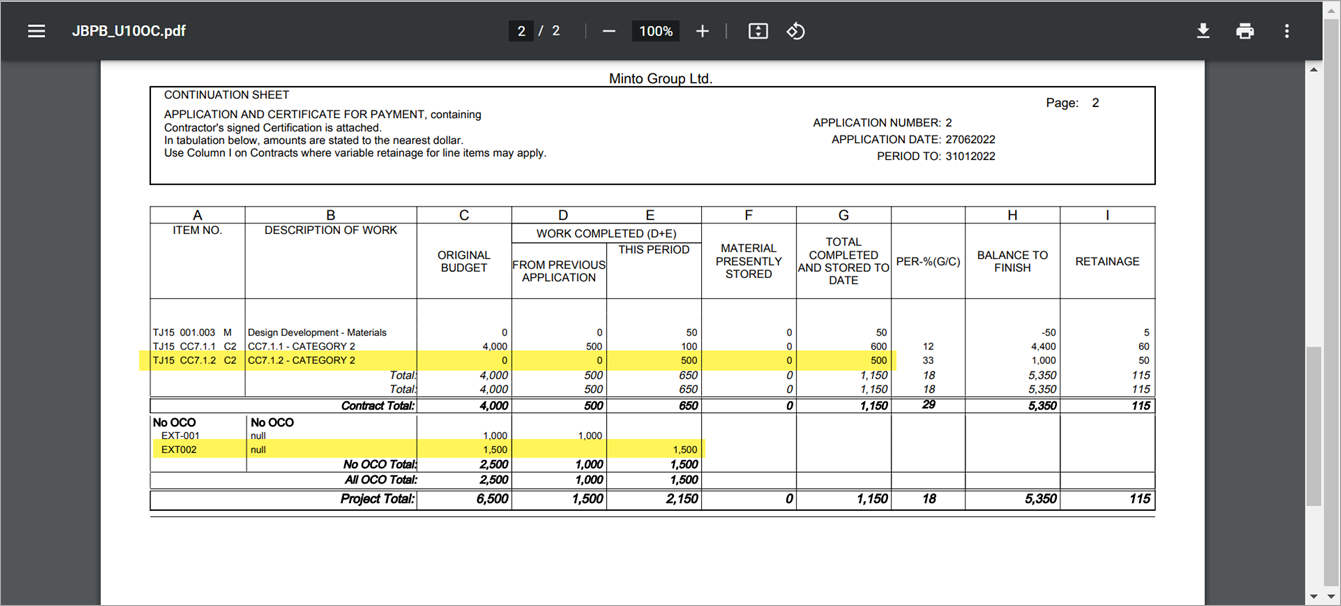Screen dimensions: 1341x606
Task: Click the fit to page icon
Action: click(x=758, y=31)
